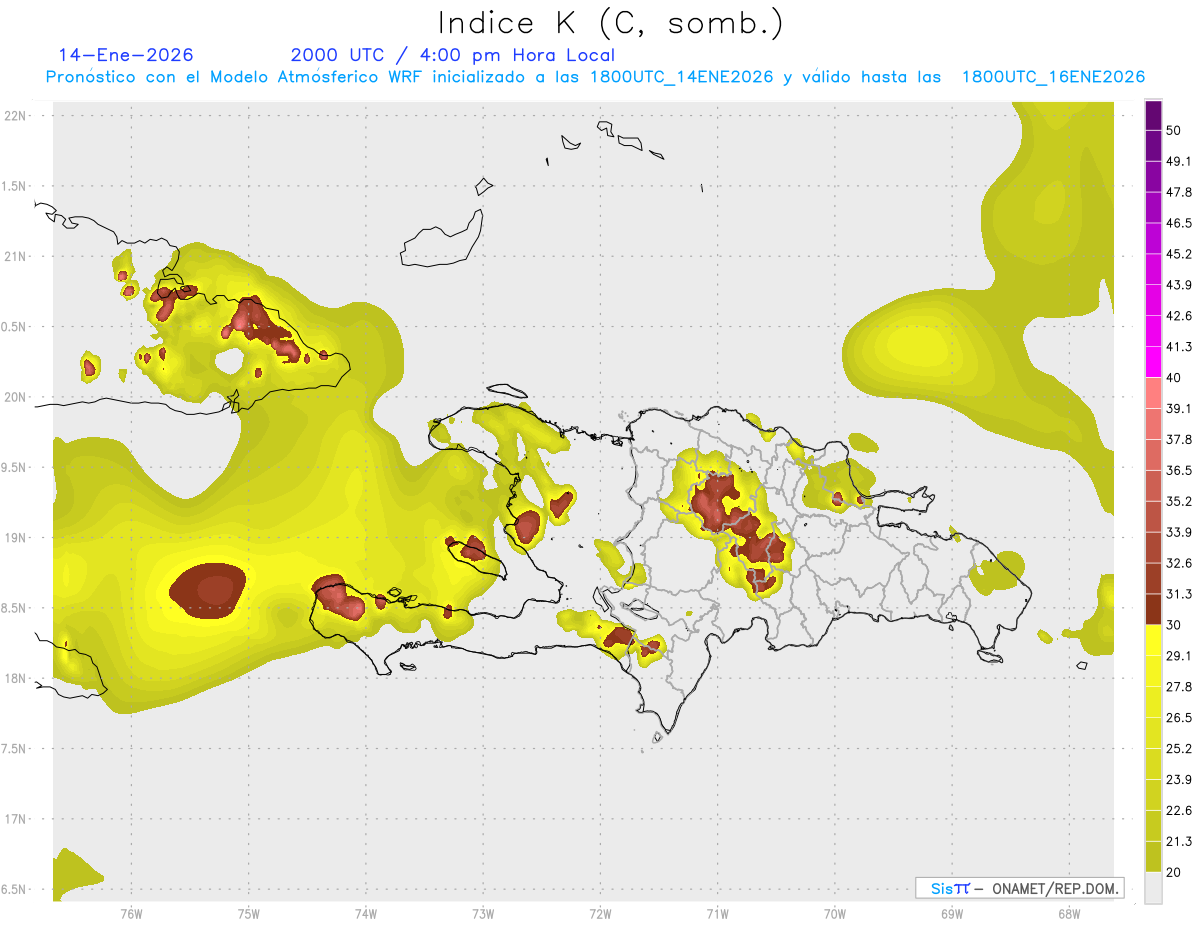This screenshot has width=1200, height=927.
Task: Click the map title 'Indice K (C, somb.)'
Action: (x=609, y=23)
